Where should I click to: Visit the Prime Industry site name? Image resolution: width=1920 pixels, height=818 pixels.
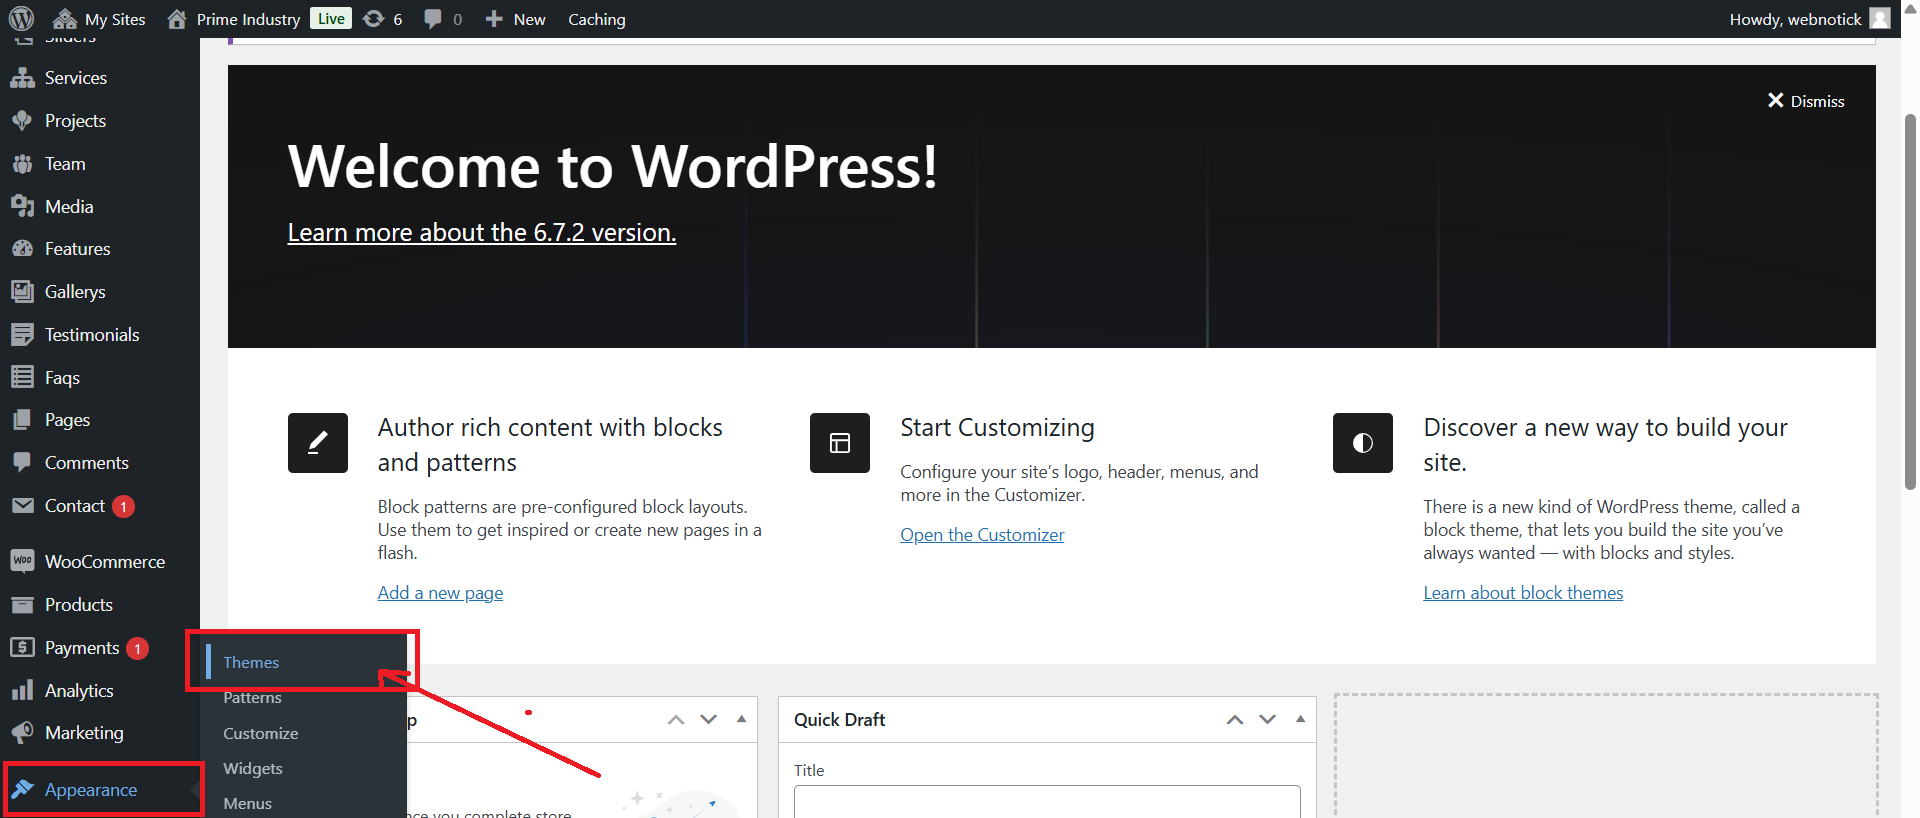(x=248, y=19)
